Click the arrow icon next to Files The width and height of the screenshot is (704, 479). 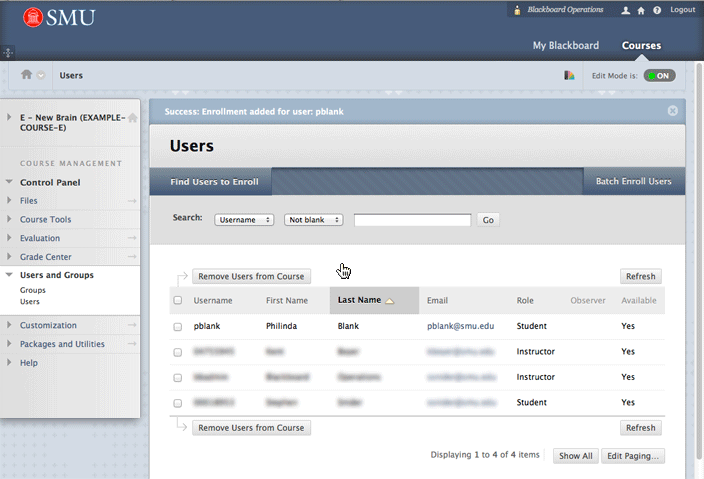coord(132,201)
